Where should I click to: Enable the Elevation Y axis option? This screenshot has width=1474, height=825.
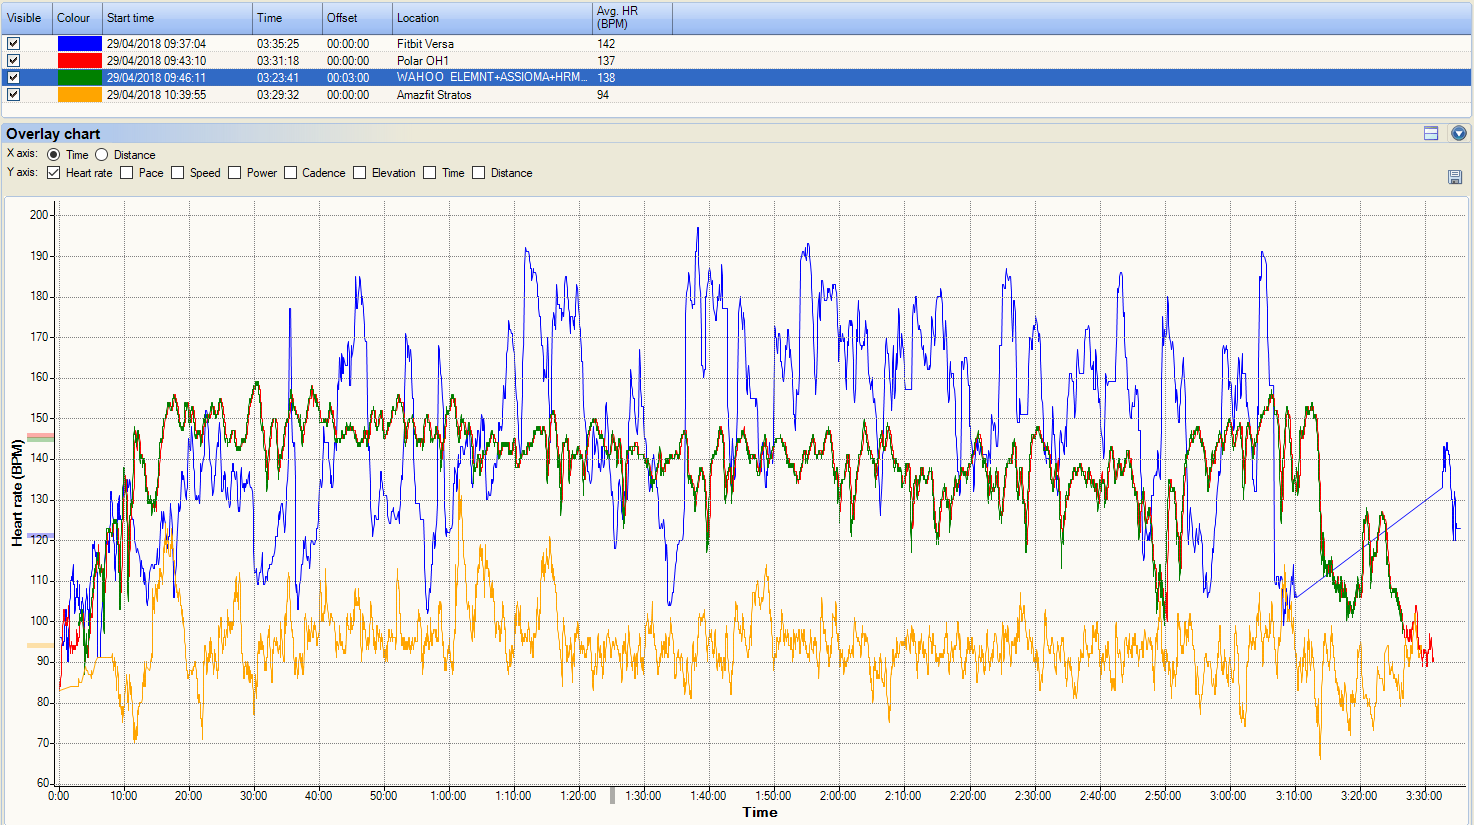click(360, 173)
